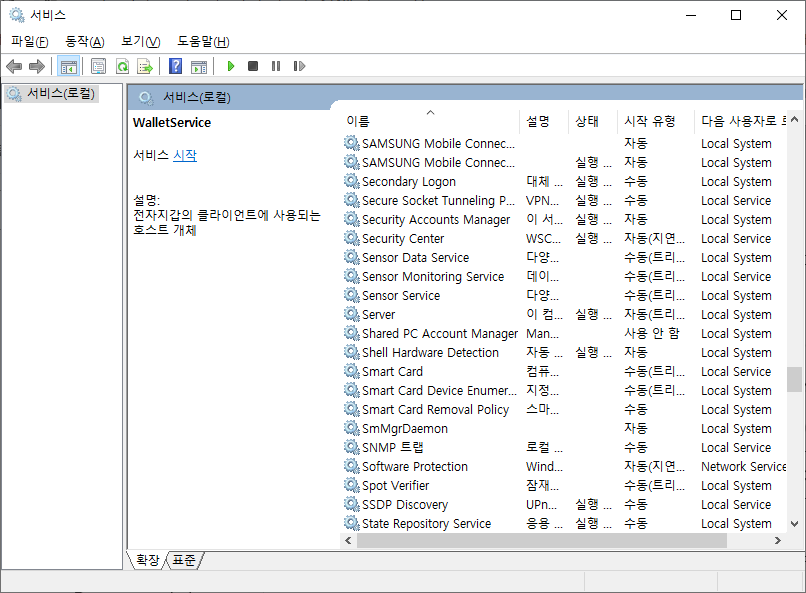Select the Secondary Logon service row

[x=564, y=181]
